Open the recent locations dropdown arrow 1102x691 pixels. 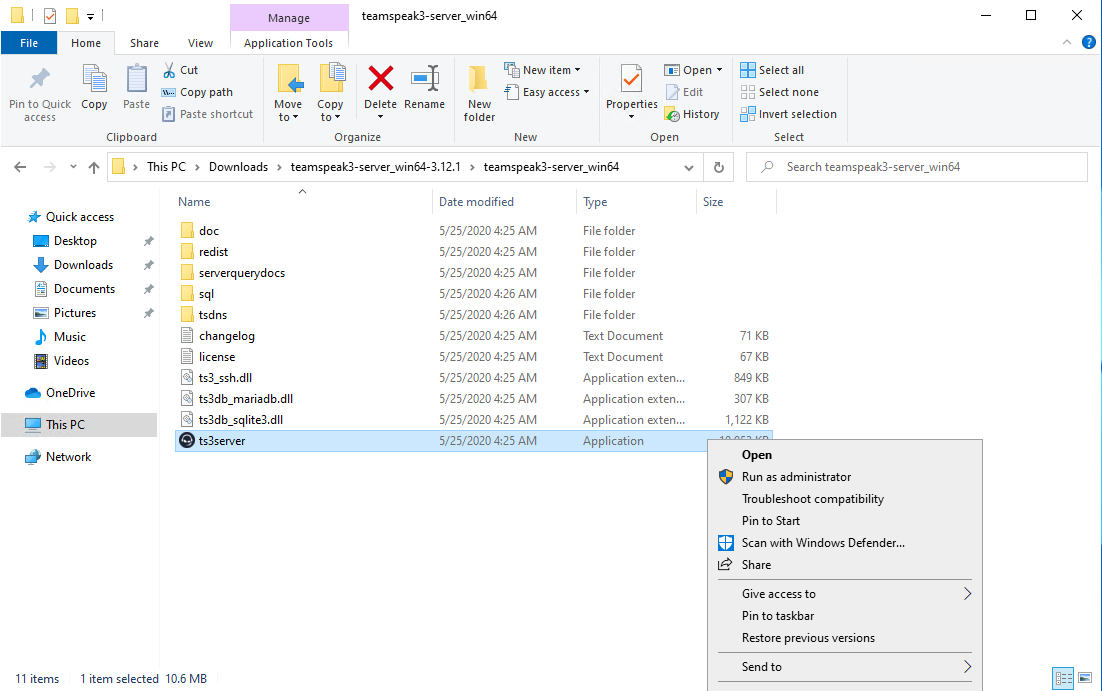pos(73,167)
